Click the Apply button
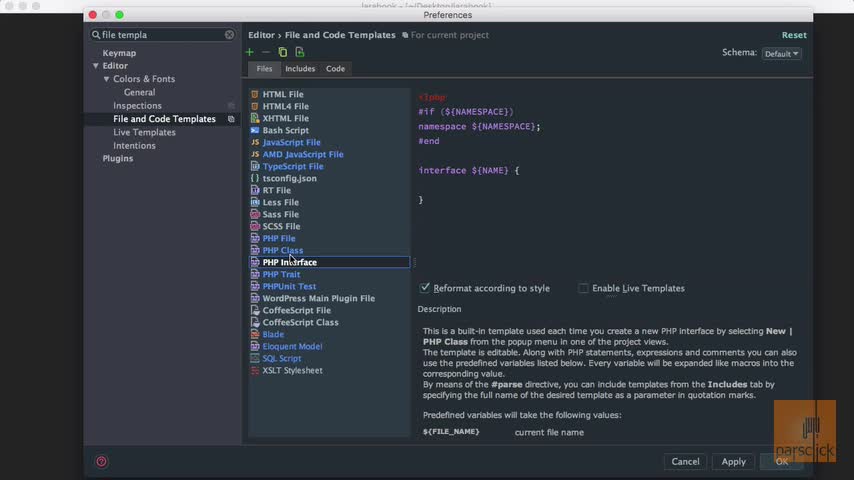This screenshot has width=854, height=480. tap(734, 461)
